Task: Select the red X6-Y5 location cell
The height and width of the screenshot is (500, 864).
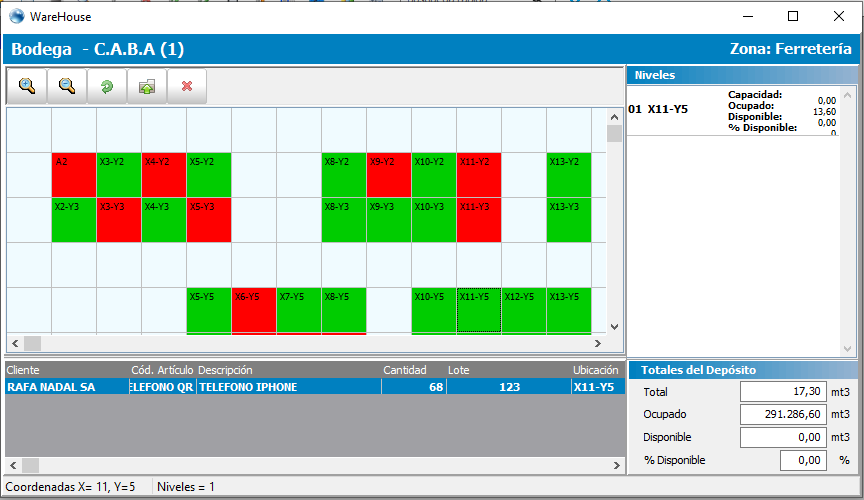Action: [x=254, y=310]
